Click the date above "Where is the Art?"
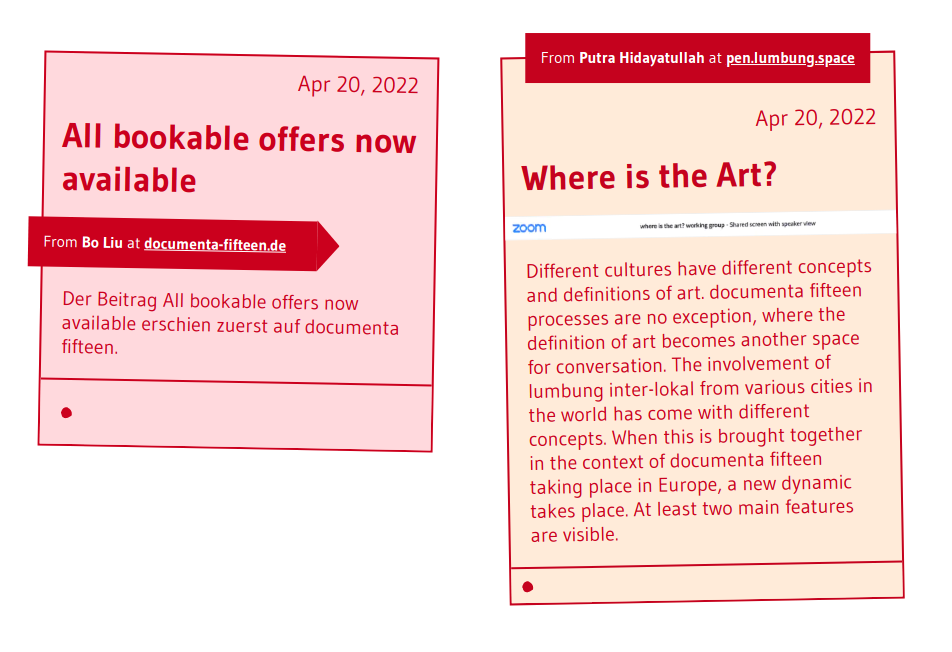The image size is (952, 652). pos(815,118)
